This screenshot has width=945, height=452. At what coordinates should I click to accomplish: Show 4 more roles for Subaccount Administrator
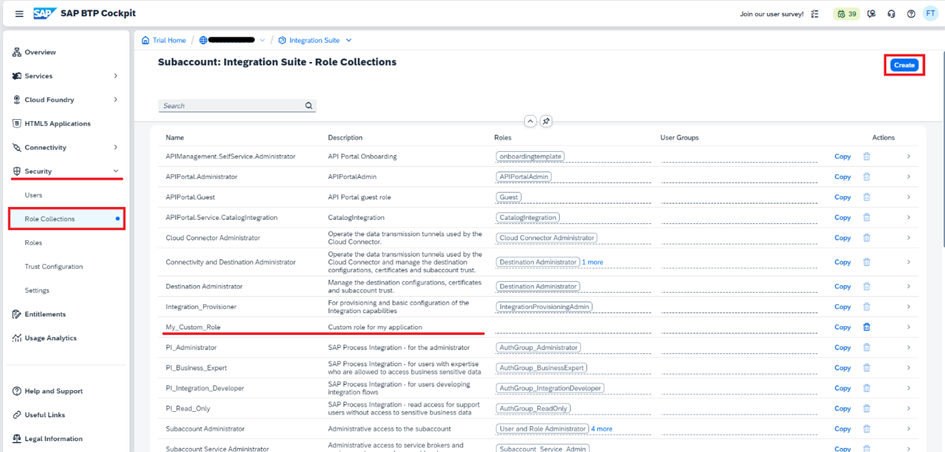point(601,428)
